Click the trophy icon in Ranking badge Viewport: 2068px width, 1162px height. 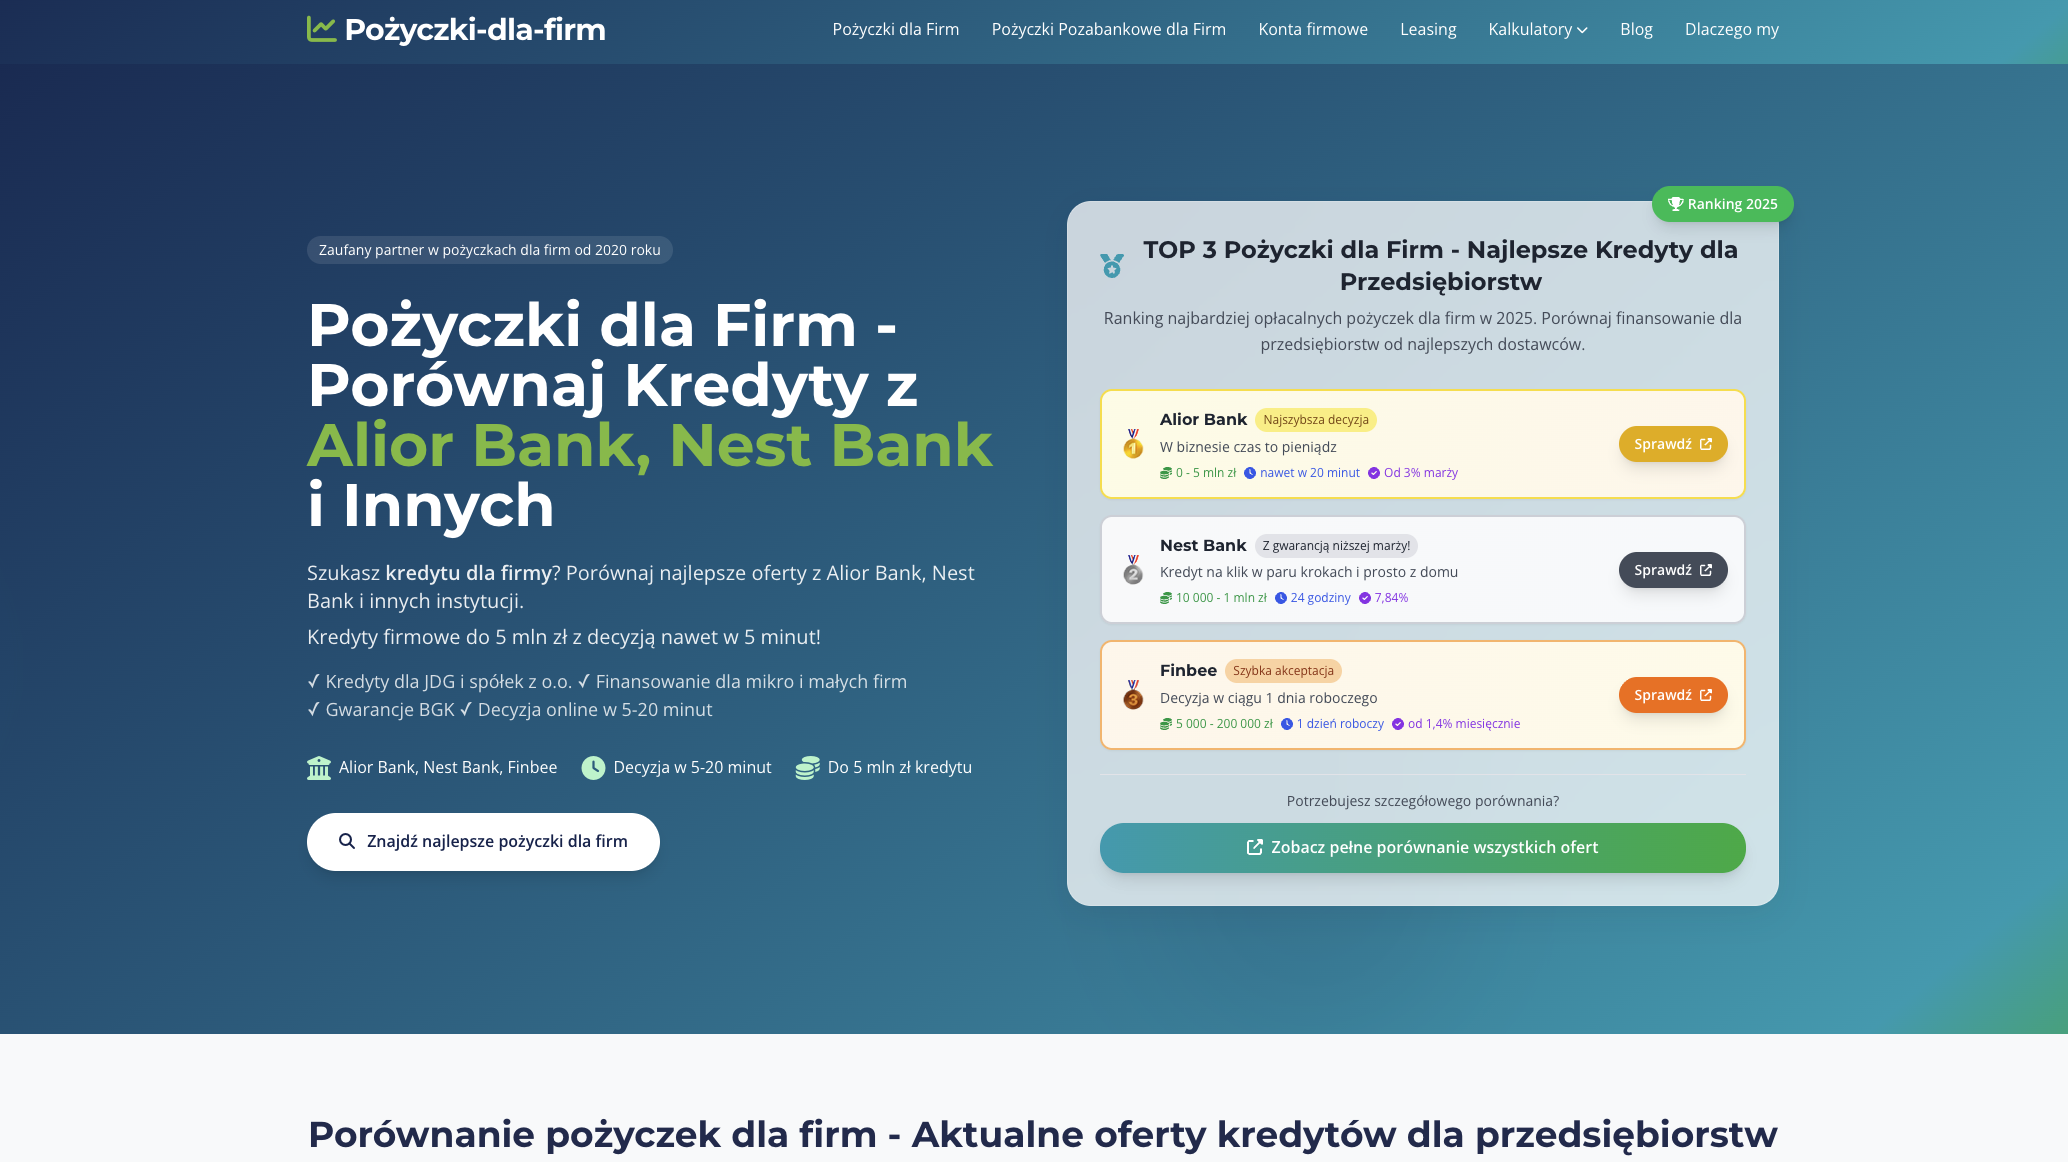(x=1675, y=204)
